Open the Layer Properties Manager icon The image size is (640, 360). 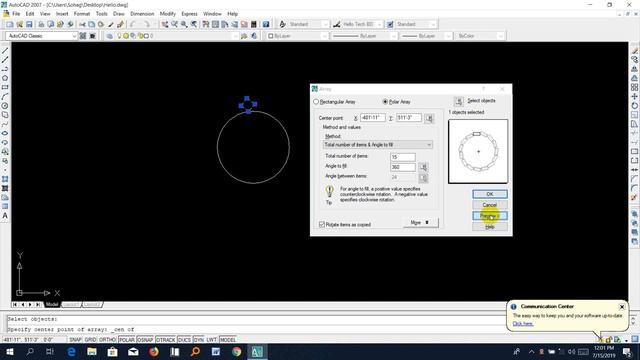pyautogui.click(x=109, y=36)
